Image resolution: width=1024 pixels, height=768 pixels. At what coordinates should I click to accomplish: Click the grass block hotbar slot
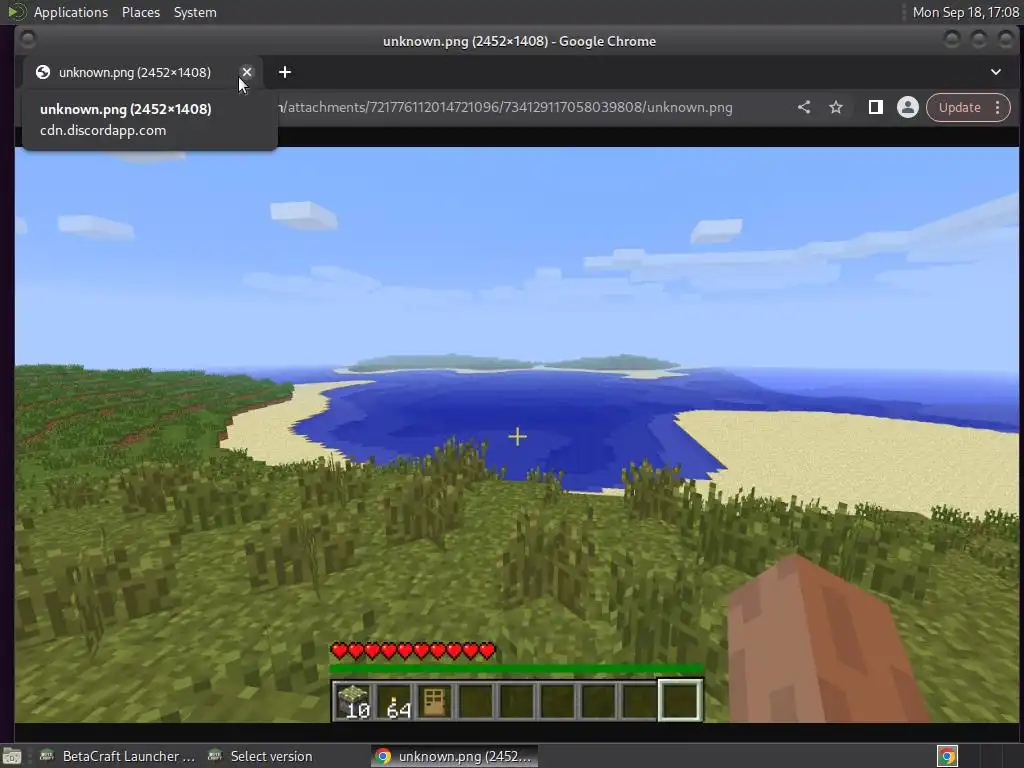pos(353,701)
